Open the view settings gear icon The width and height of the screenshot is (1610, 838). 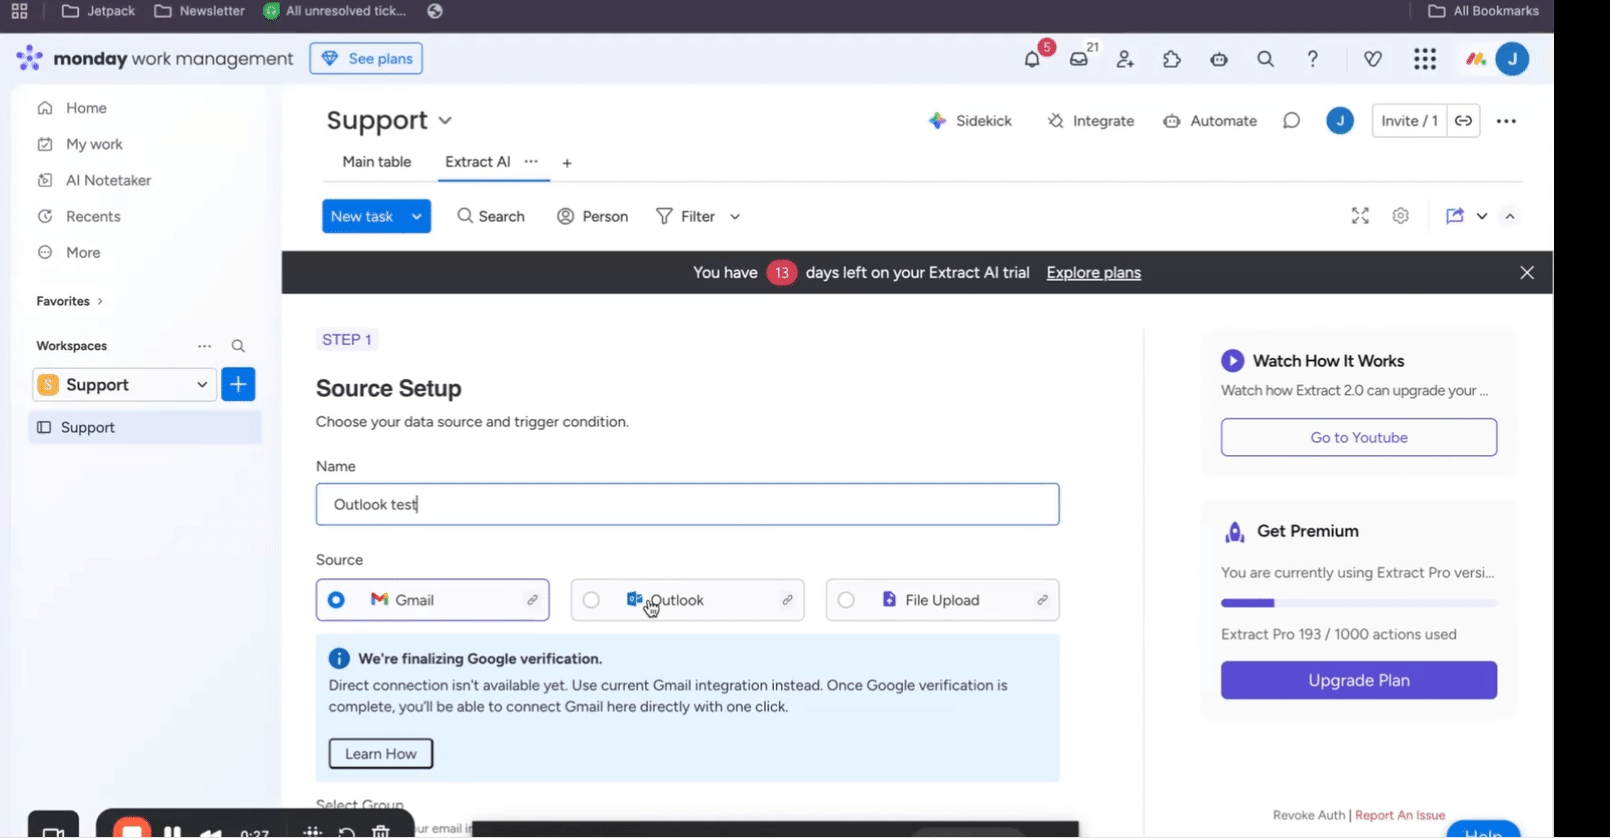pos(1400,216)
